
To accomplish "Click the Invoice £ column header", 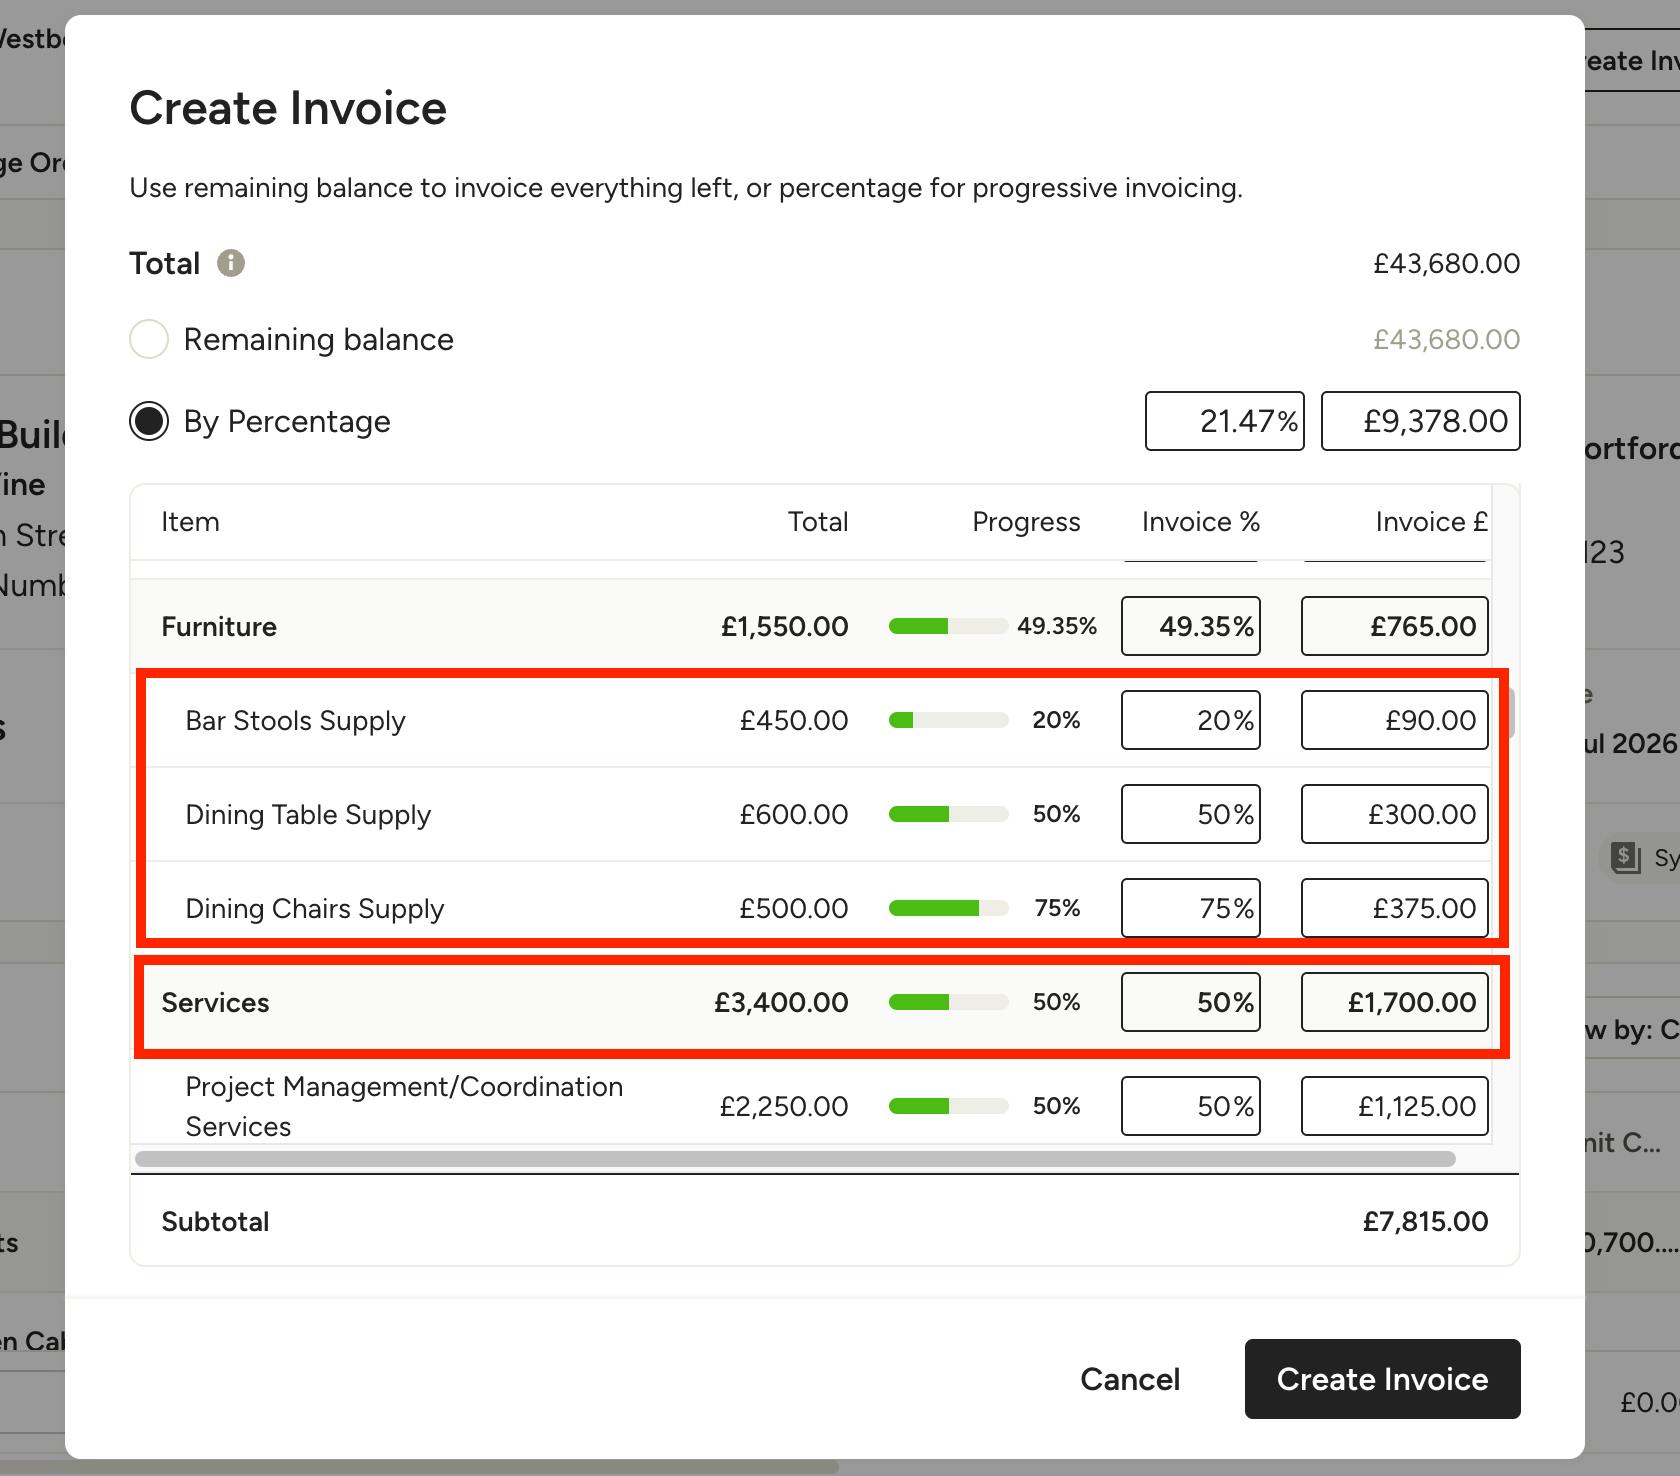I will [x=1431, y=522].
